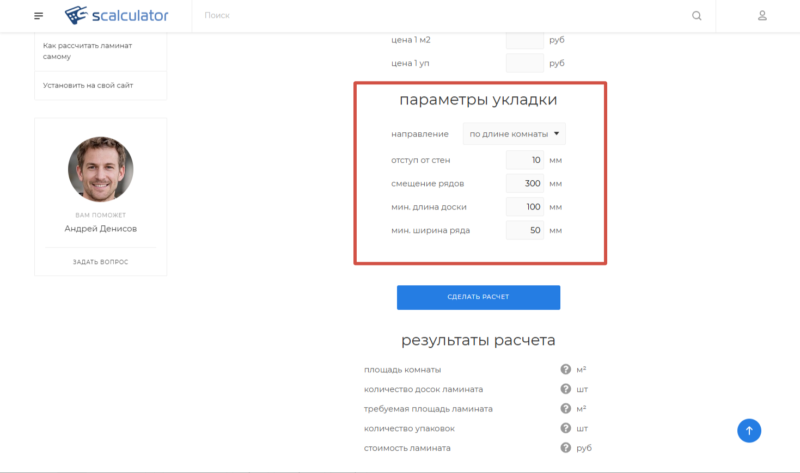Click the мин. ширина ряда field
The height and width of the screenshot is (473, 800).
[x=524, y=231]
